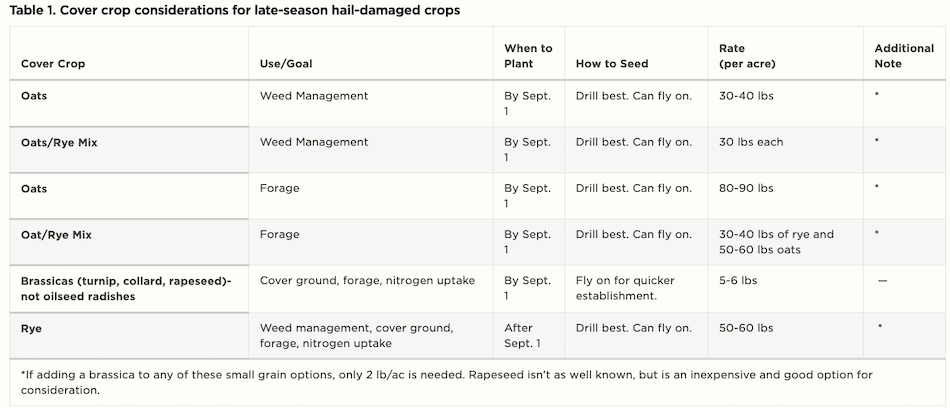Click the "Oats/Rye Mix" weed management row label
Viewport: 950px width, 408px height.
[x=59, y=142]
